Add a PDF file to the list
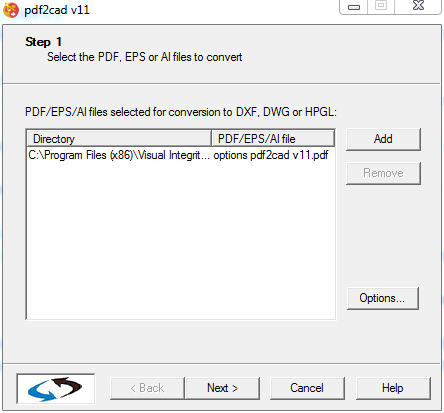Image resolution: width=444 pixels, height=413 pixels. tap(383, 139)
